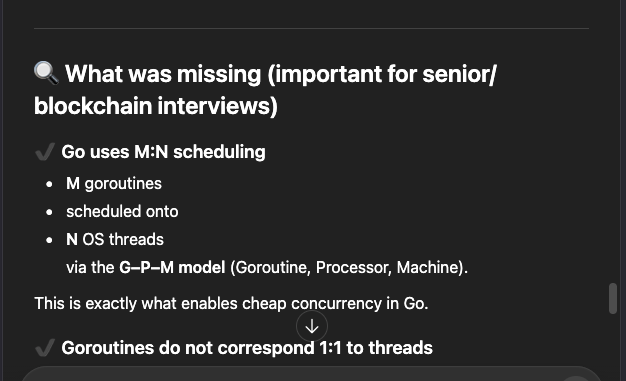Click the Go uses M:N scheduling subheading
The height and width of the screenshot is (381, 626).
[x=163, y=152]
